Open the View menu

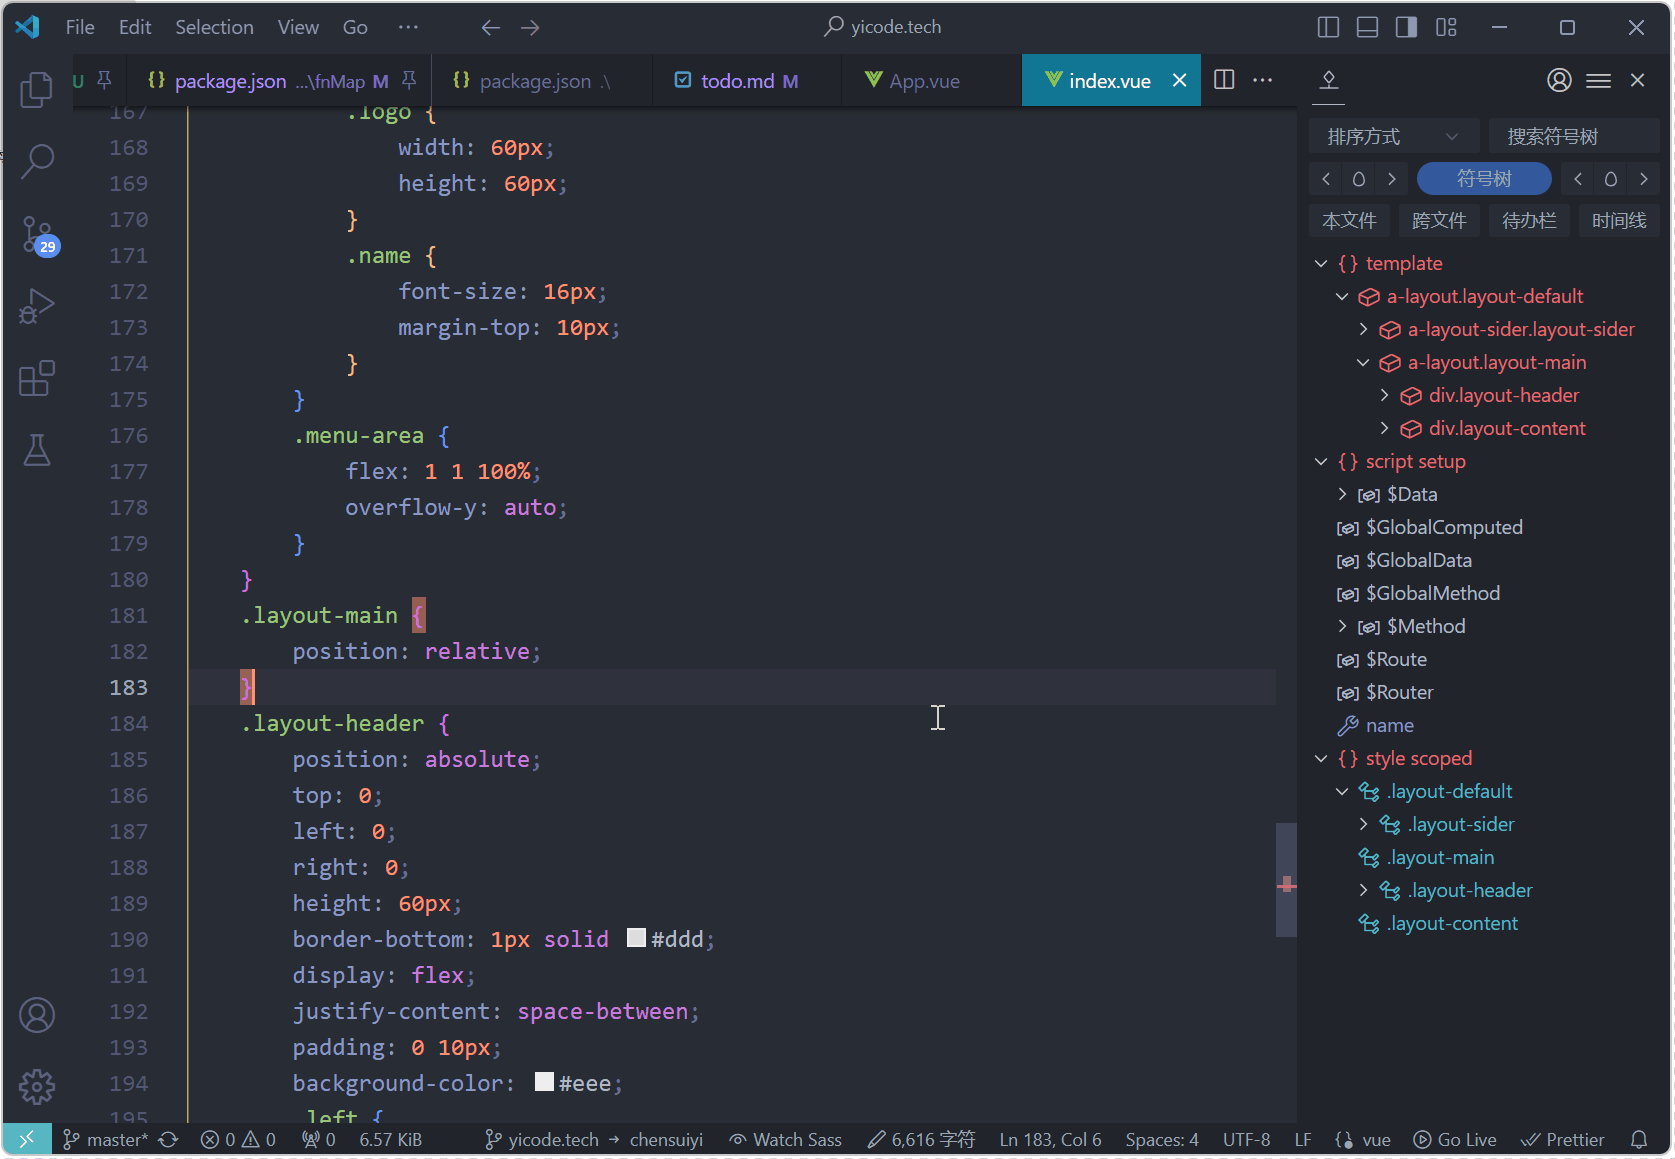coord(298,28)
